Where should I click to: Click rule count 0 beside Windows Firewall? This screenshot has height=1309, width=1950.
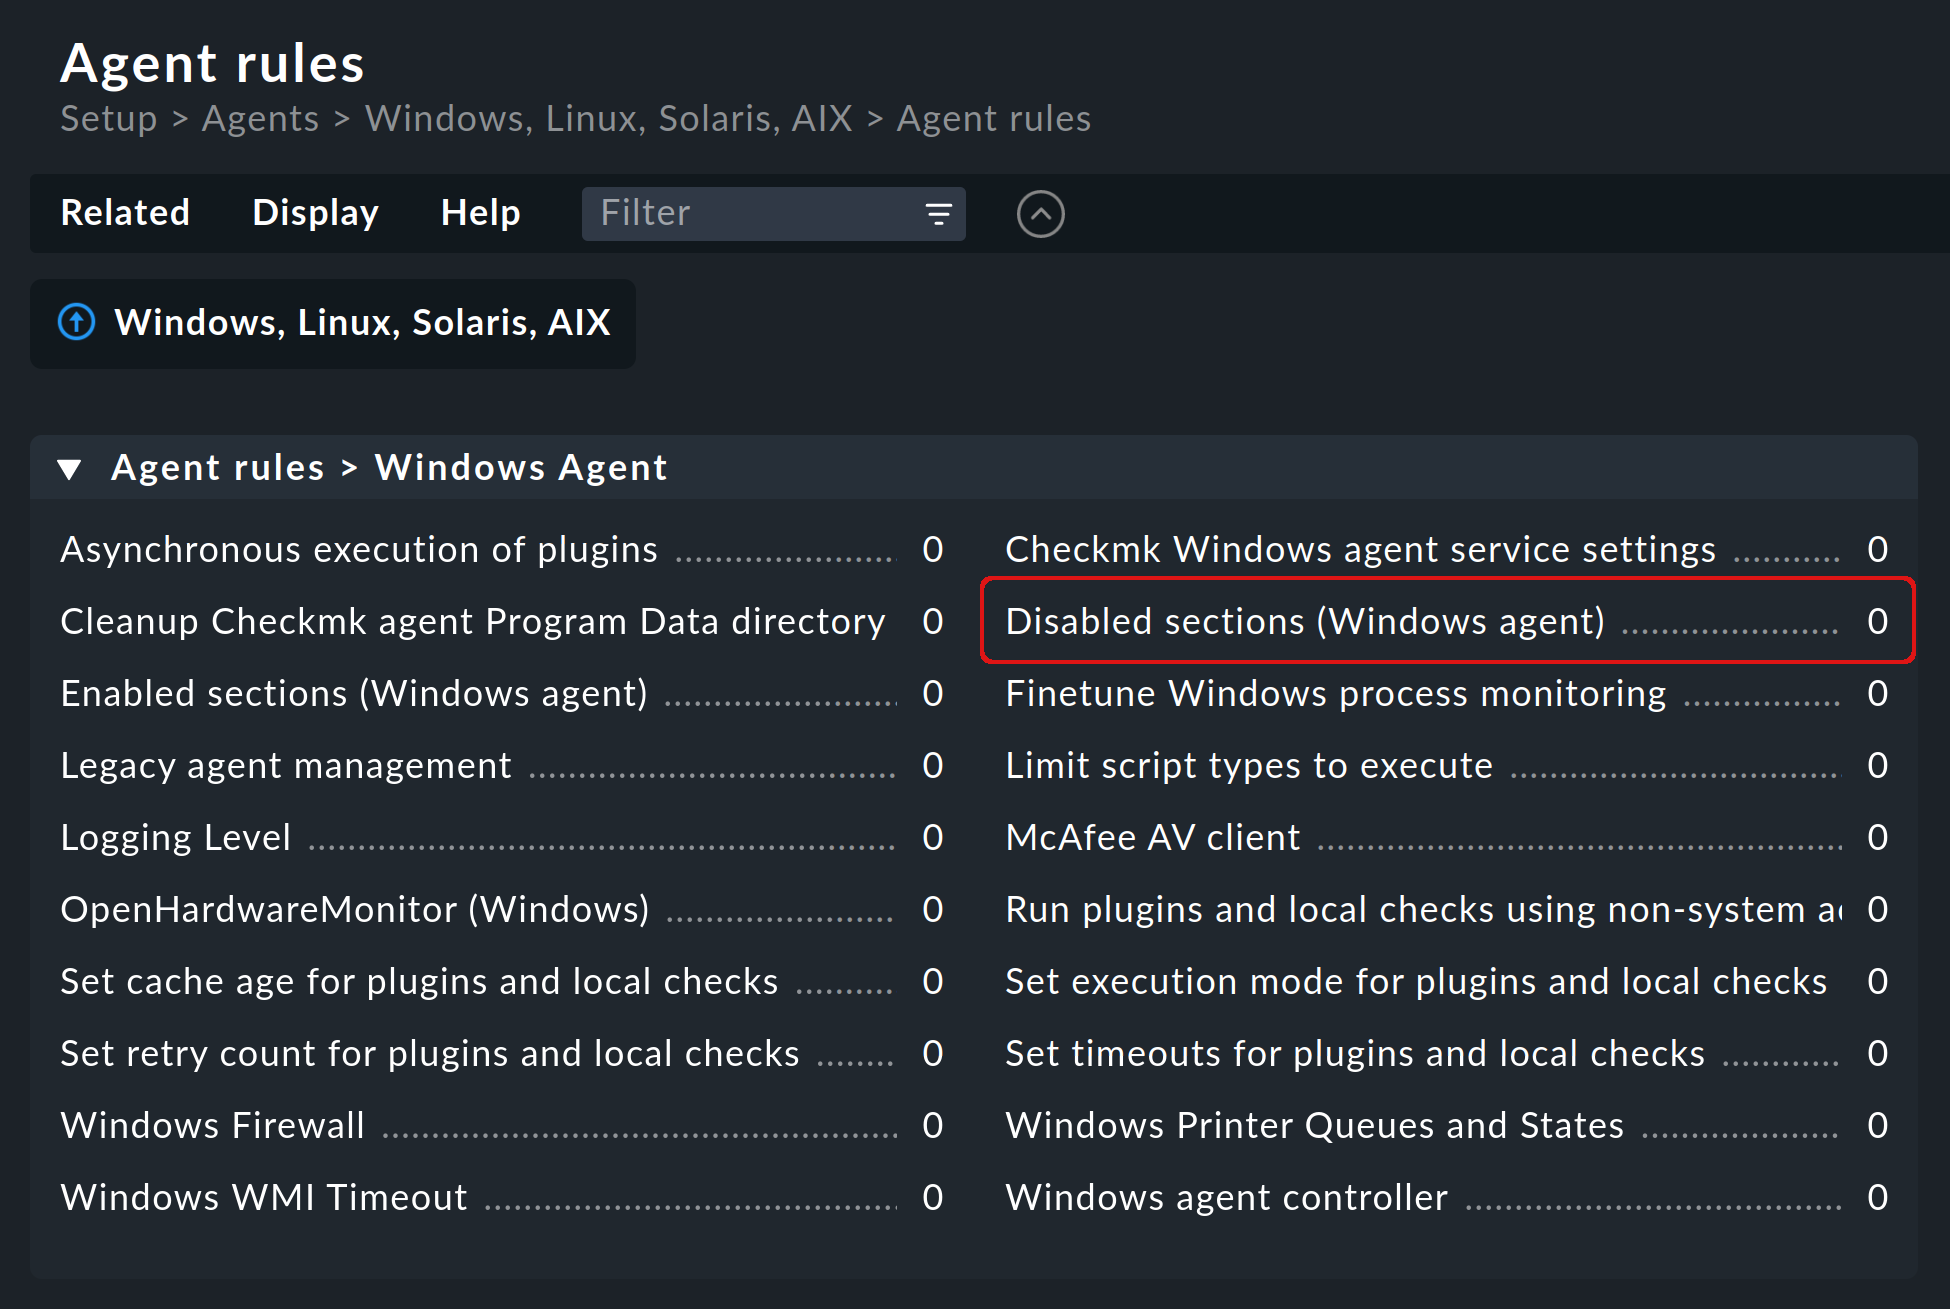pos(933,1126)
